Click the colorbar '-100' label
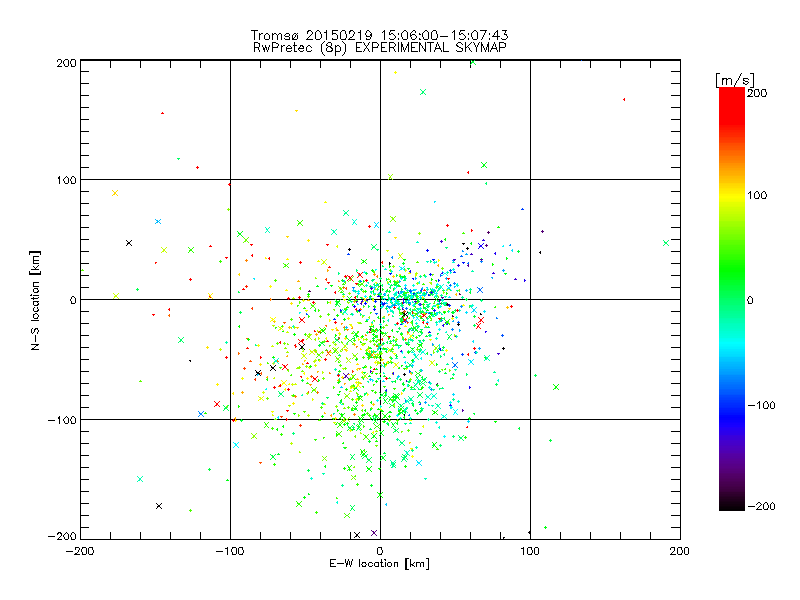Image resolution: width=800 pixels, height=600 pixels. 762,405
